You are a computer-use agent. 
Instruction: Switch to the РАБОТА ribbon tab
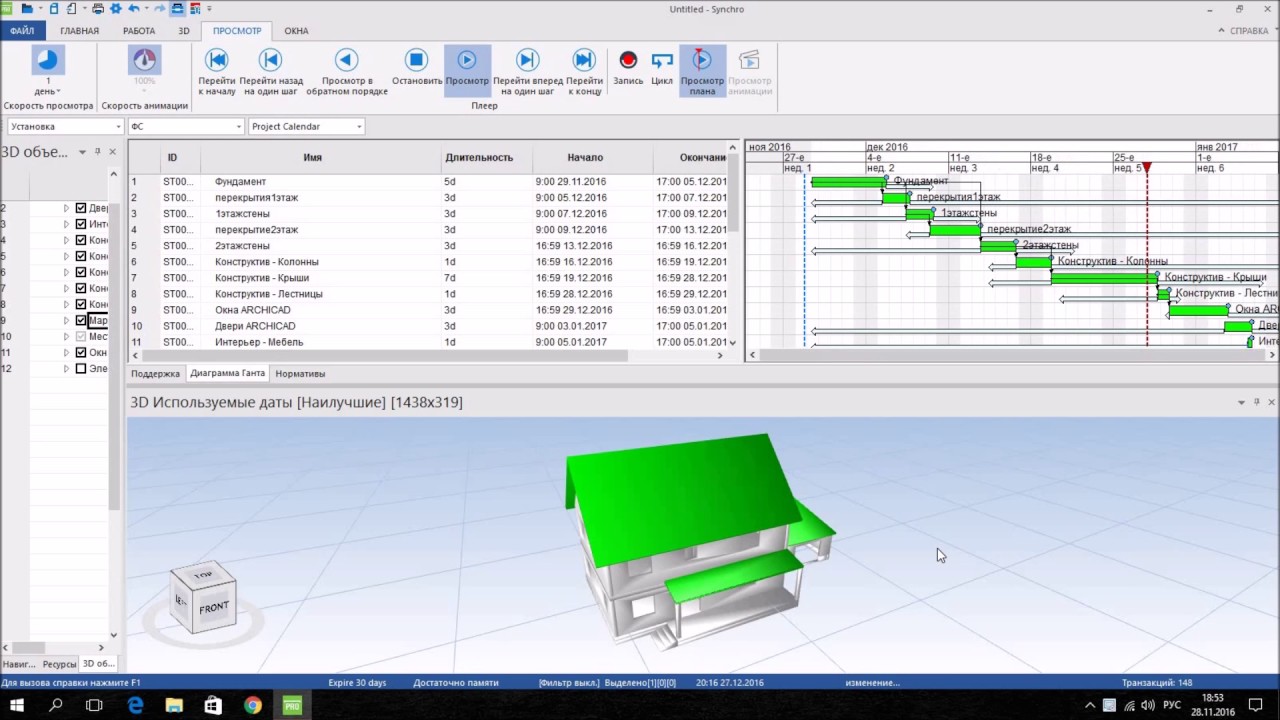(139, 31)
